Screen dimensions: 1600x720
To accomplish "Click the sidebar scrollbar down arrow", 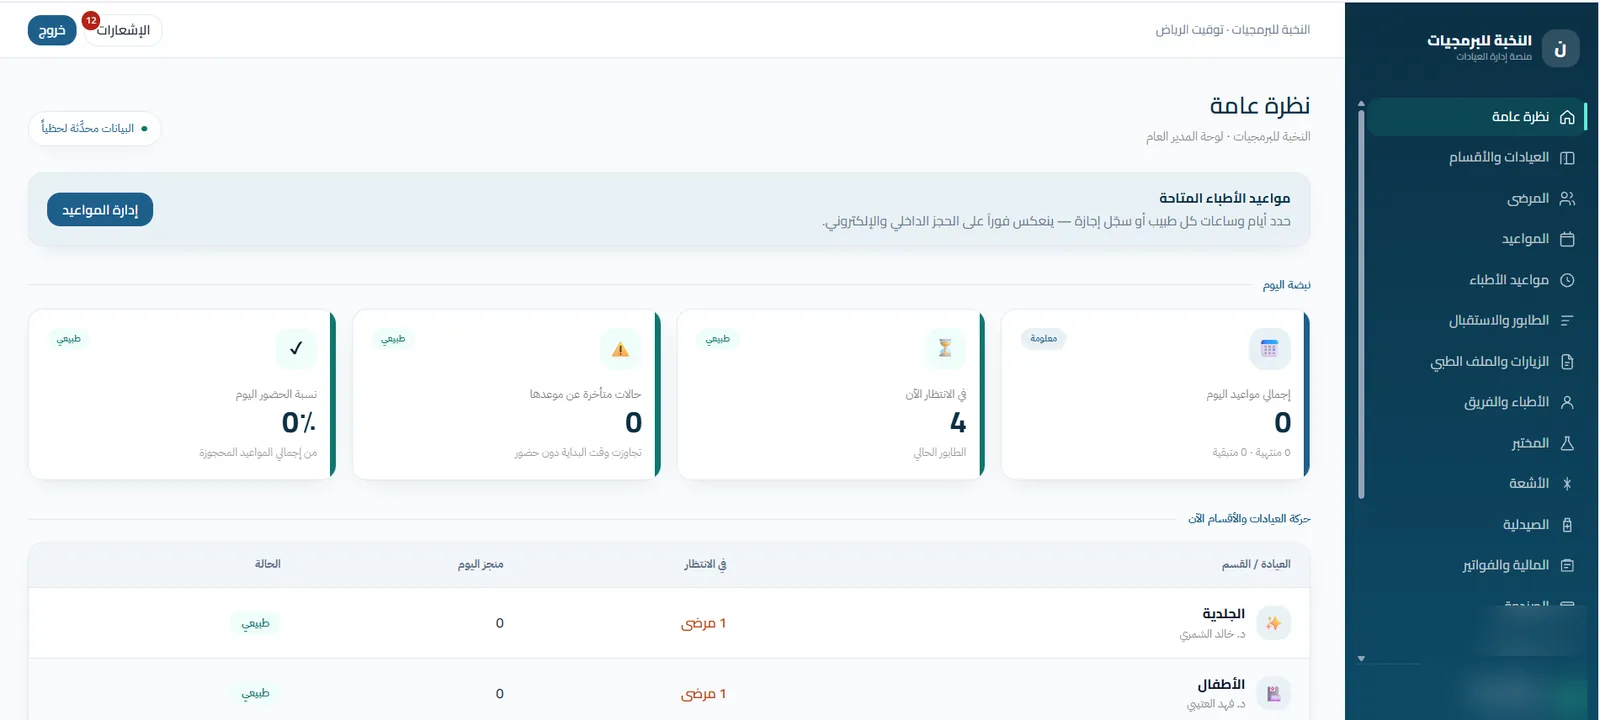I will (x=1361, y=659).
